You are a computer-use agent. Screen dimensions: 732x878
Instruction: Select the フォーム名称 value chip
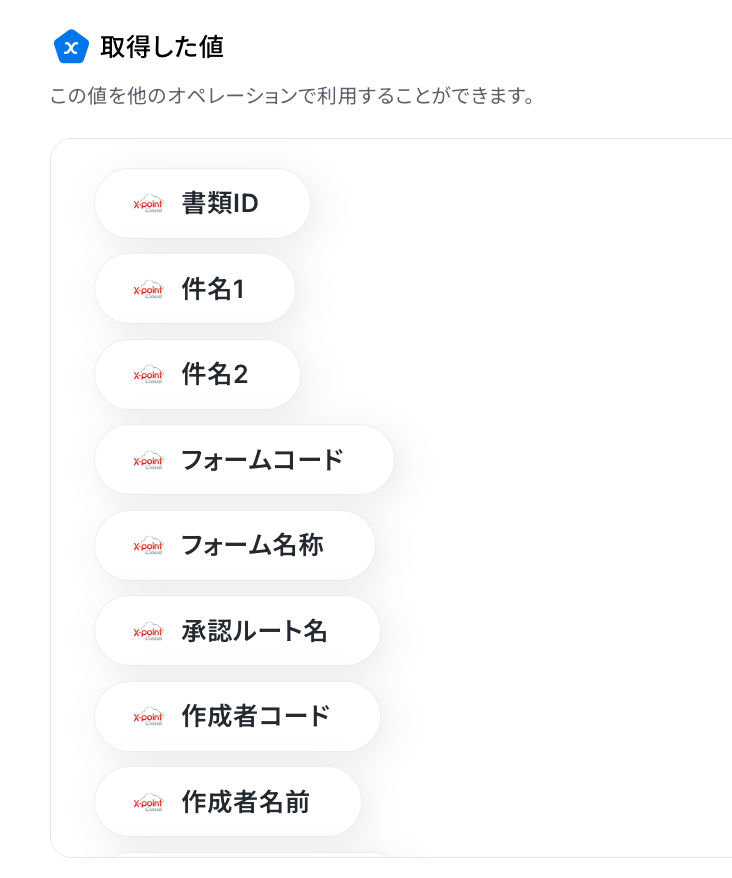click(235, 545)
